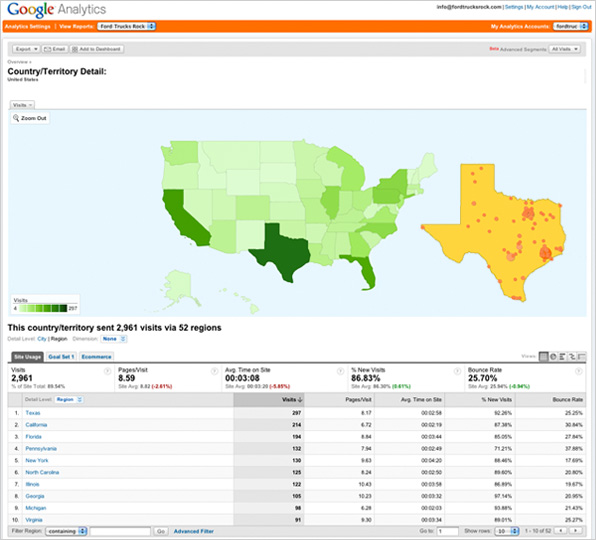Open the My Account link
The image size is (596, 540).
click(x=540, y=7)
